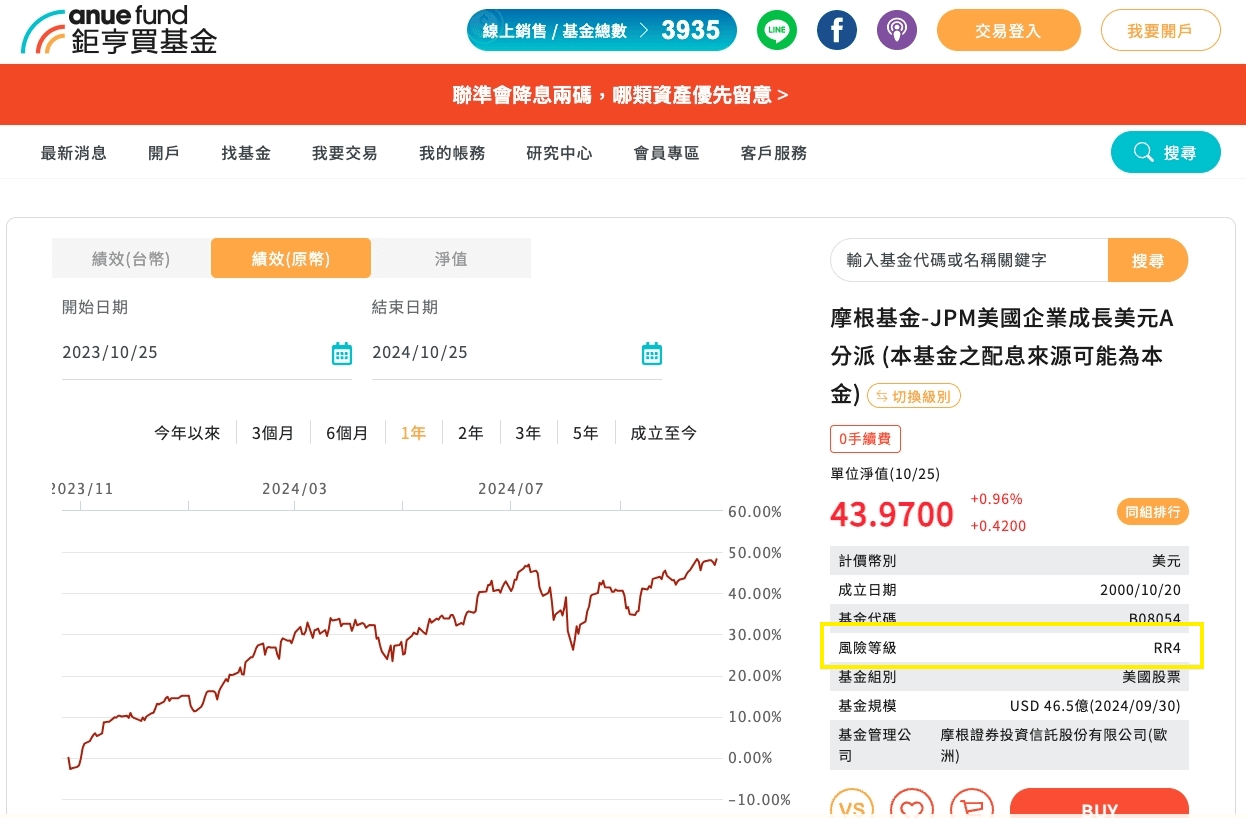Focus the fund code keyword search box
Screen dimensions: 1246x818
point(969,260)
